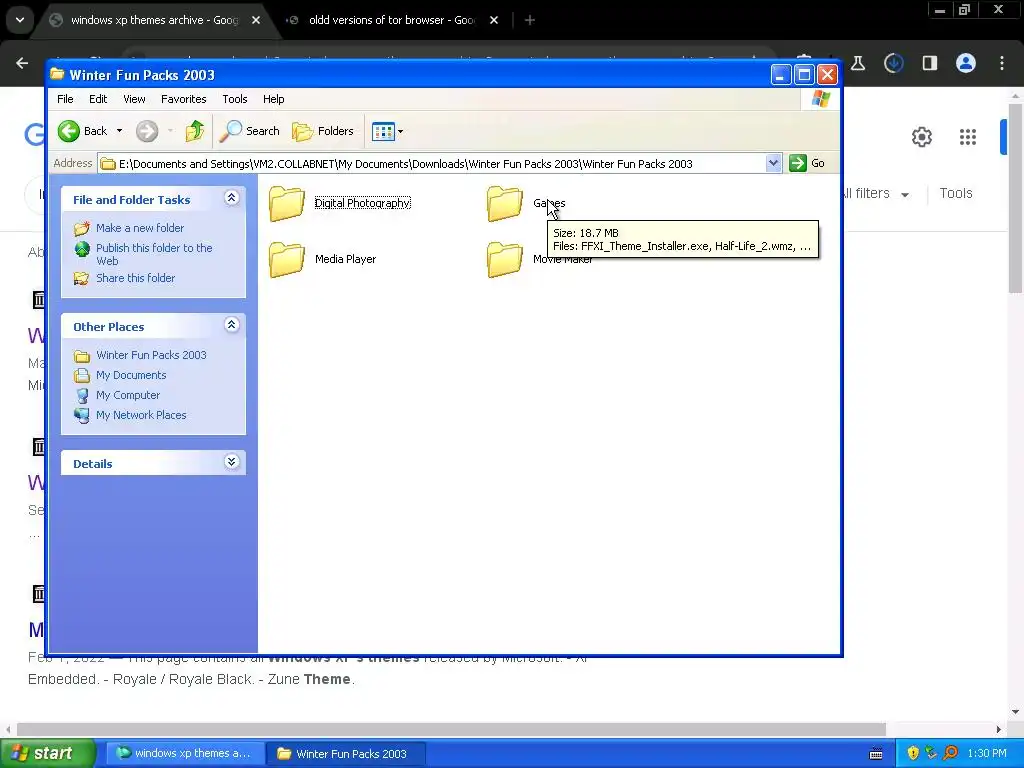
Task: Open the Tools menu in Explorer
Action: (234, 99)
